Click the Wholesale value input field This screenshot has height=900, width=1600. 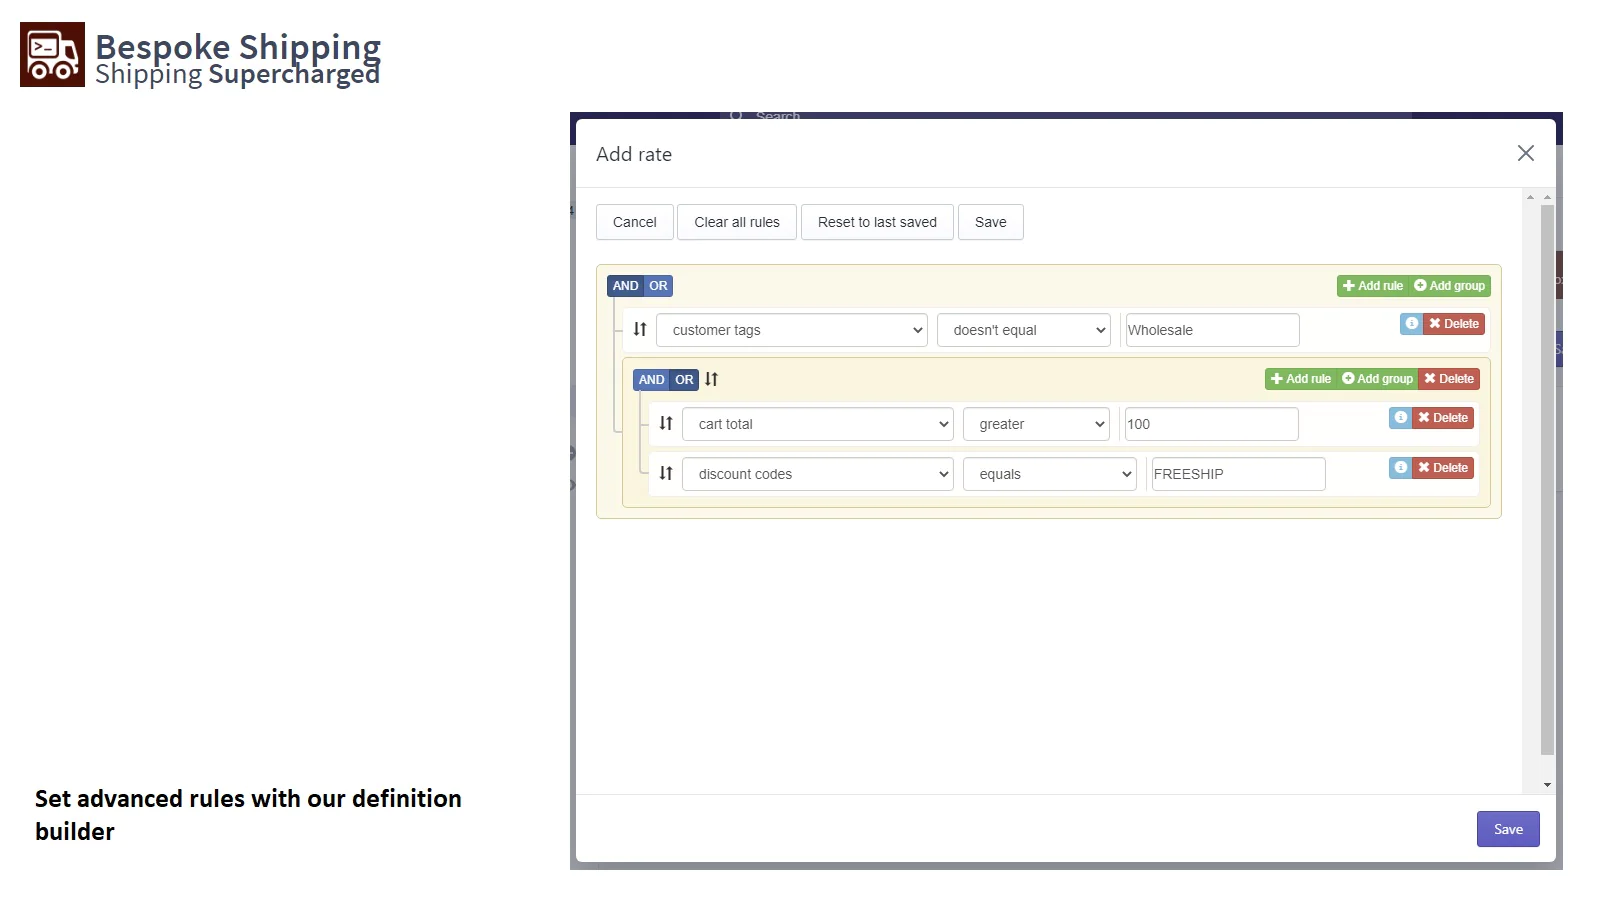click(1212, 330)
